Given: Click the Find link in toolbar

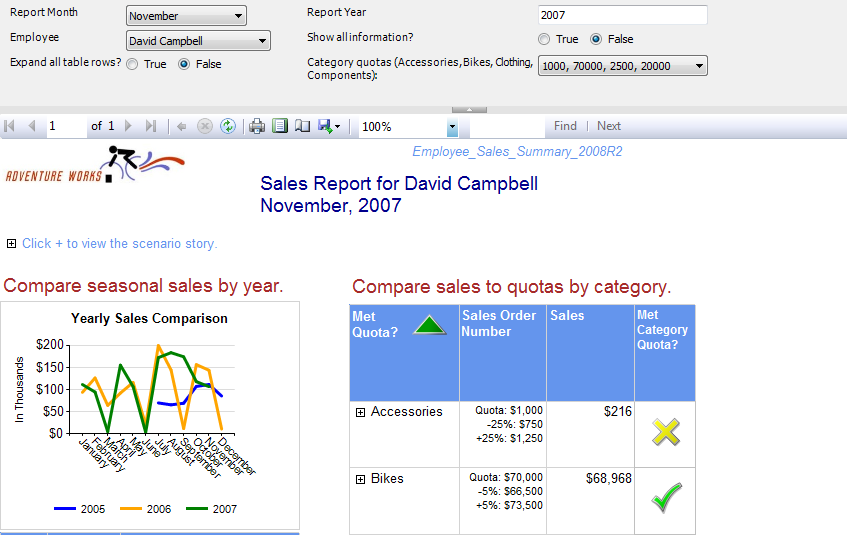Looking at the screenshot, I should 565,126.
